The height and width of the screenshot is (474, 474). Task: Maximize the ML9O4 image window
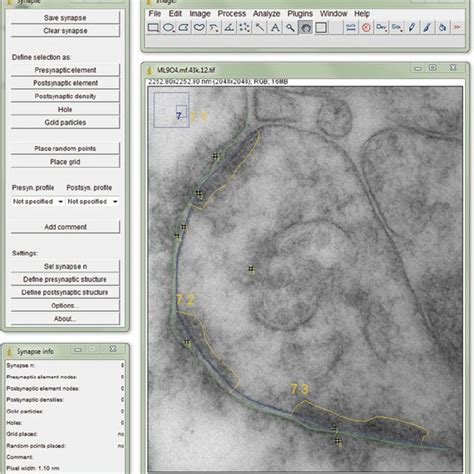click(433, 68)
